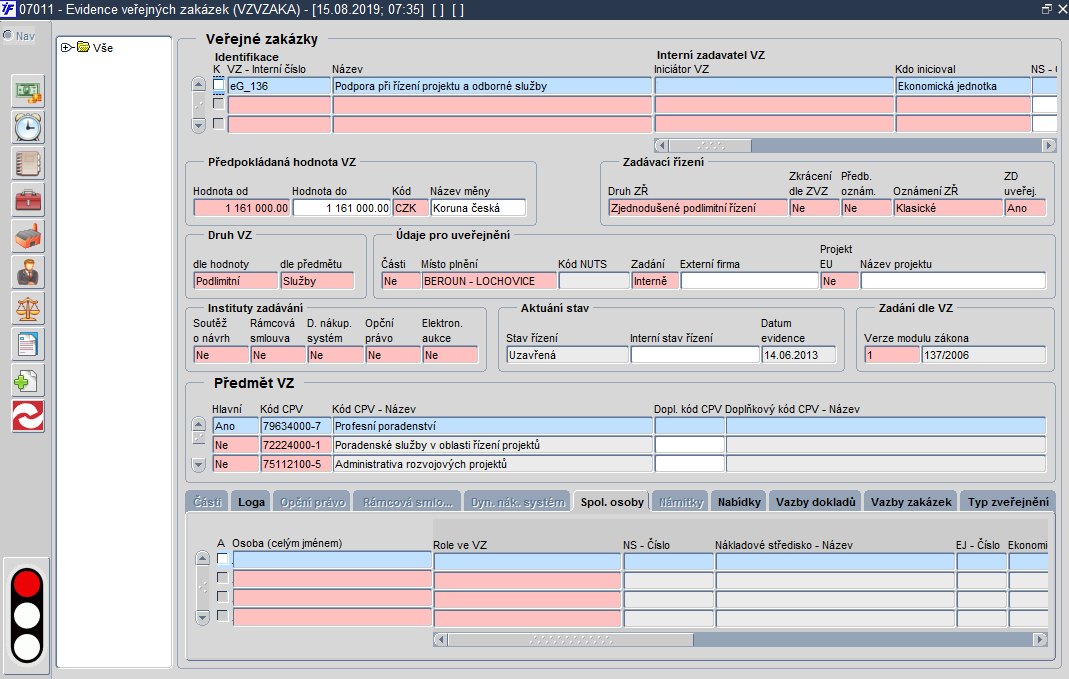Click the Veřejné zakázky horizontal scrollbar thumb
The width and height of the screenshot is (1069, 679).
[710, 145]
